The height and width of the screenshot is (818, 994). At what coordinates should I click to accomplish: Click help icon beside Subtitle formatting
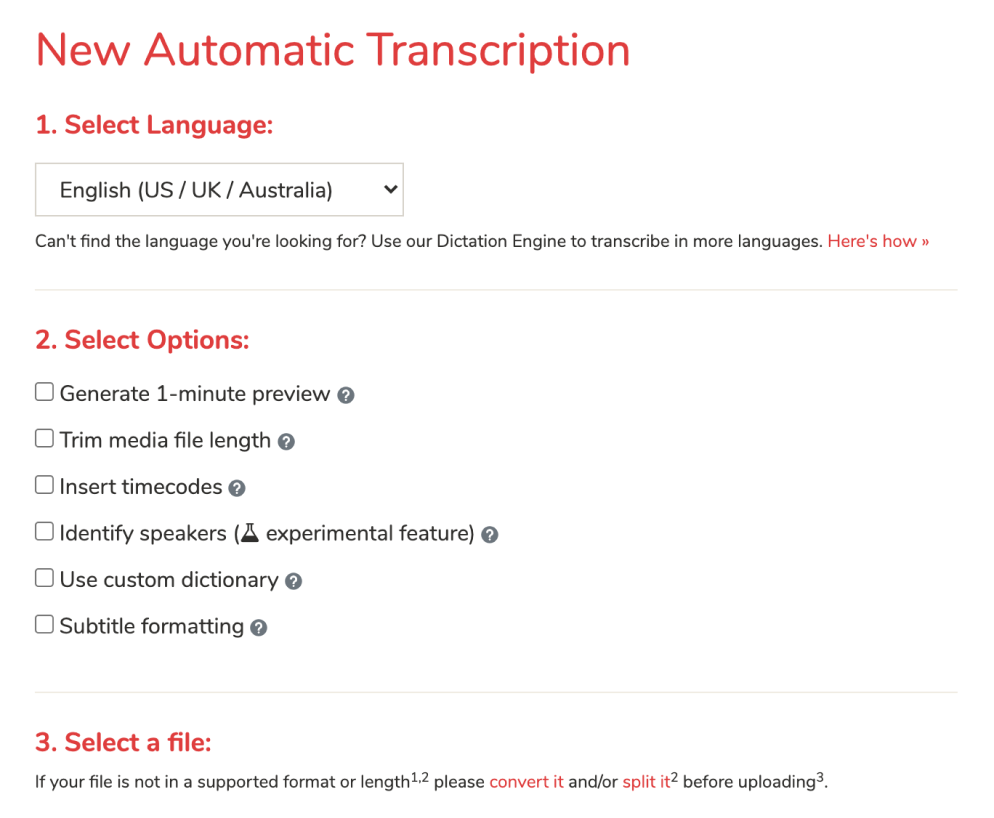pyautogui.click(x=259, y=628)
